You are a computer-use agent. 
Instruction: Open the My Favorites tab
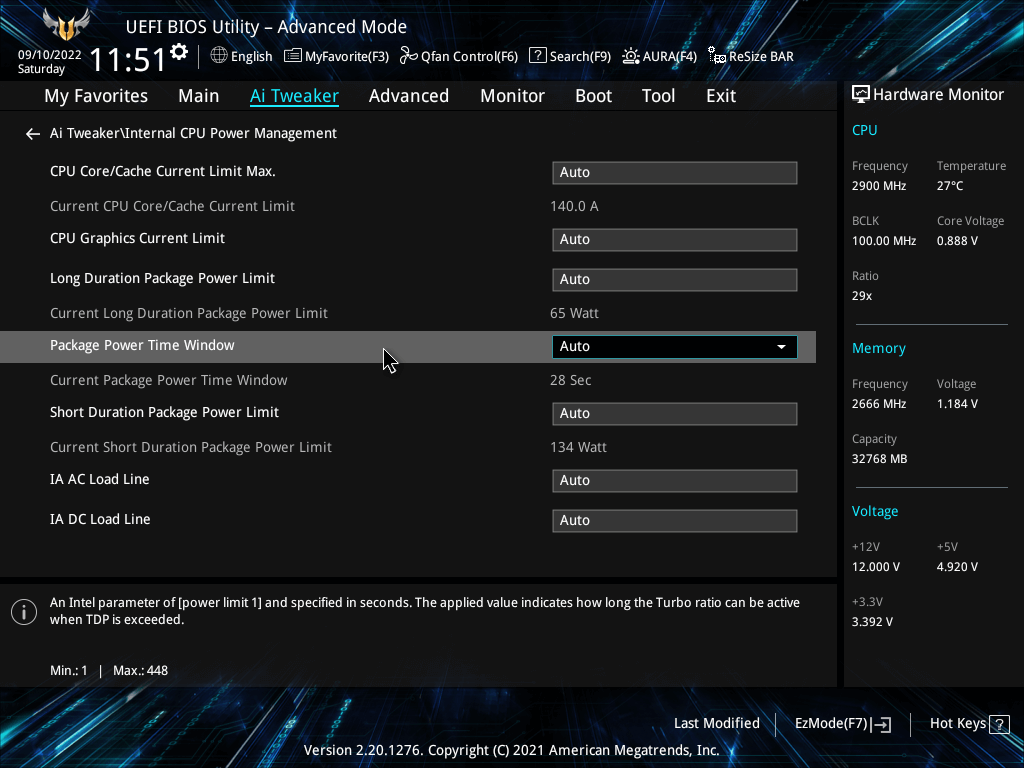coord(96,96)
